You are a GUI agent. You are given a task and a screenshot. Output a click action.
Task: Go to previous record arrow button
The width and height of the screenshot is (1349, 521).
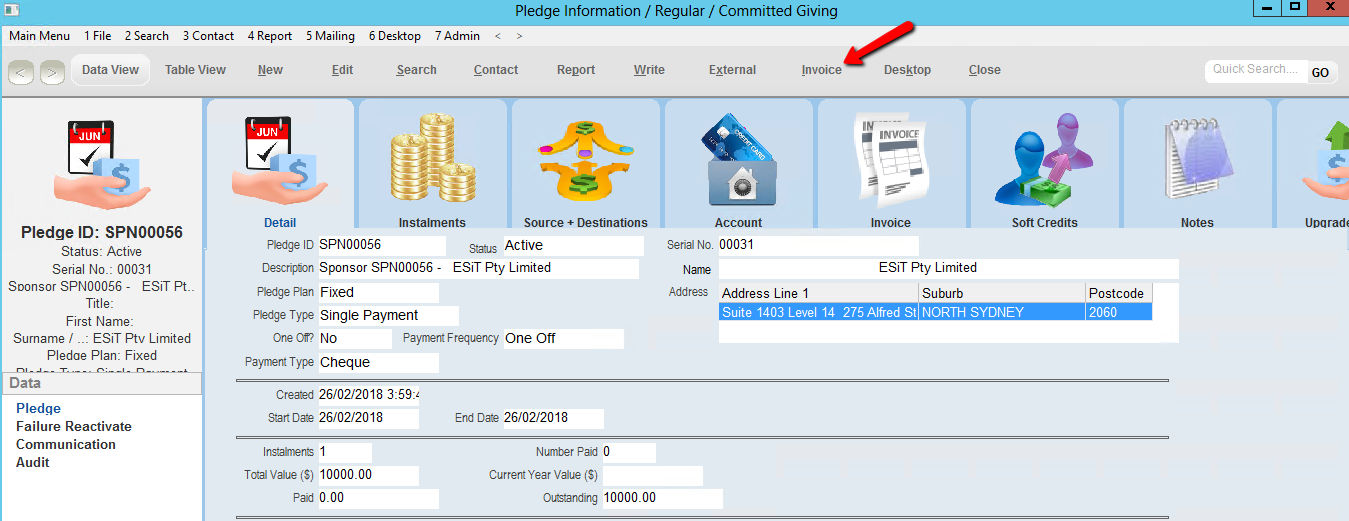(x=21, y=72)
